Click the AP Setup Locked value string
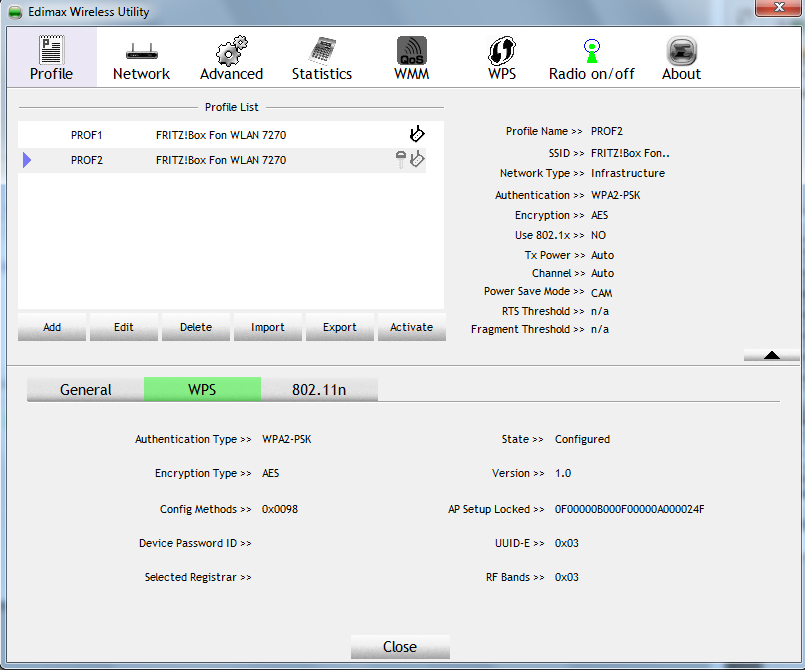Viewport: 805px width, 670px height. (x=629, y=509)
